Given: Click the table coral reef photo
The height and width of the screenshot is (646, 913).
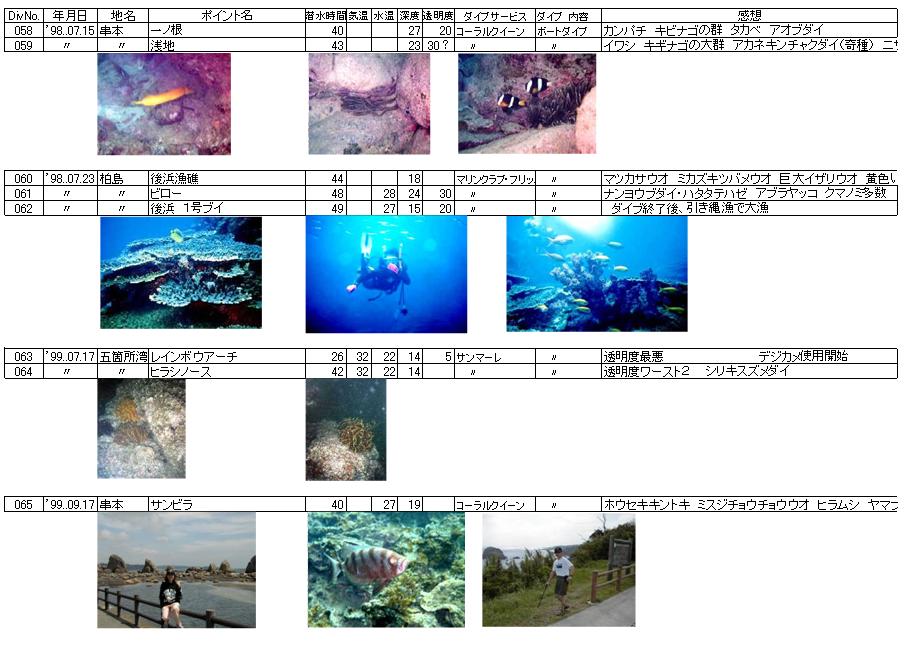Looking at the screenshot, I should tap(180, 272).
